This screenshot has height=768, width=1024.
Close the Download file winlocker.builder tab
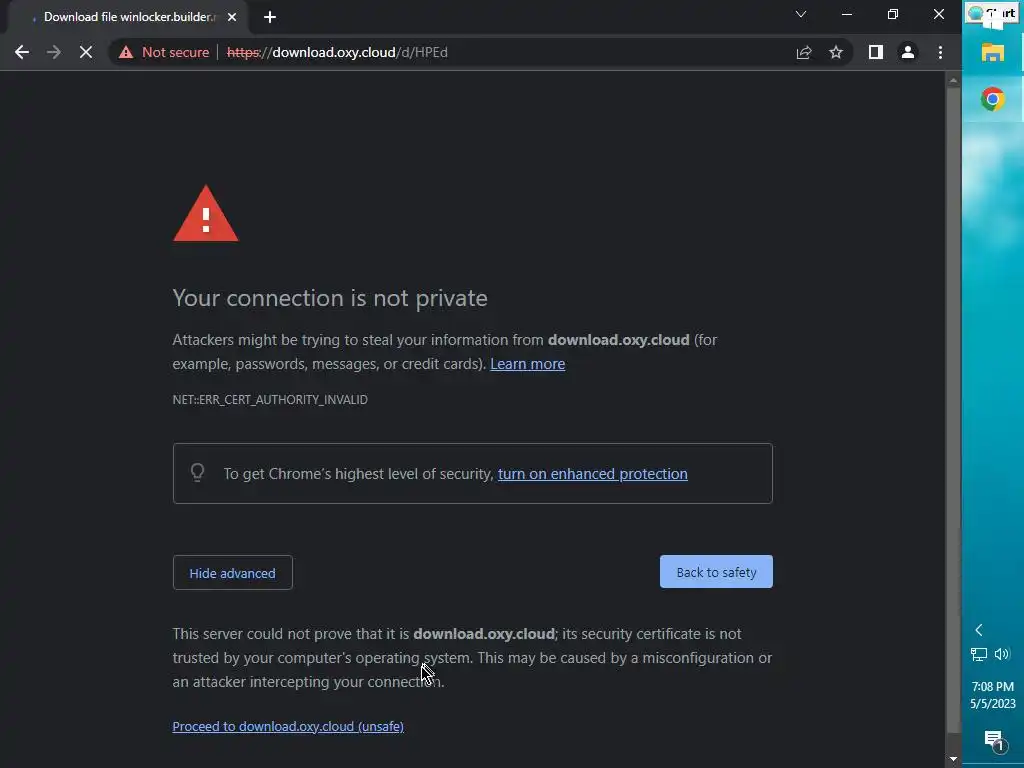click(x=232, y=17)
